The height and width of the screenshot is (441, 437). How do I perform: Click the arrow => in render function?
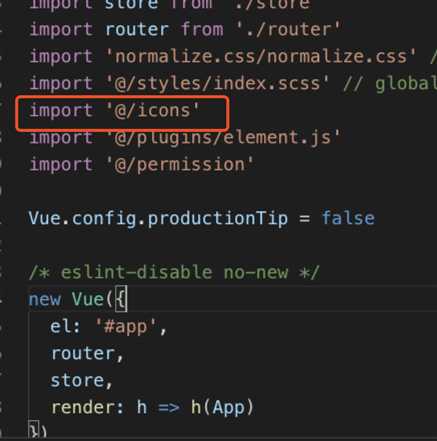click(x=169, y=408)
